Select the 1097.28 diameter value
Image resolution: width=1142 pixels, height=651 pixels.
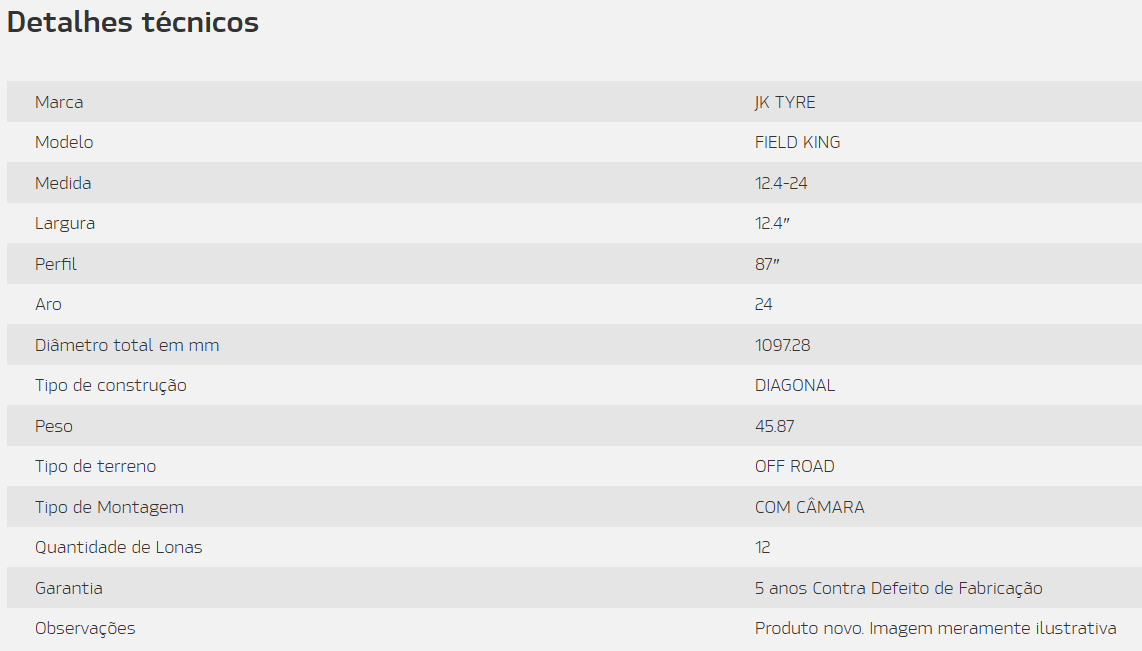point(782,345)
